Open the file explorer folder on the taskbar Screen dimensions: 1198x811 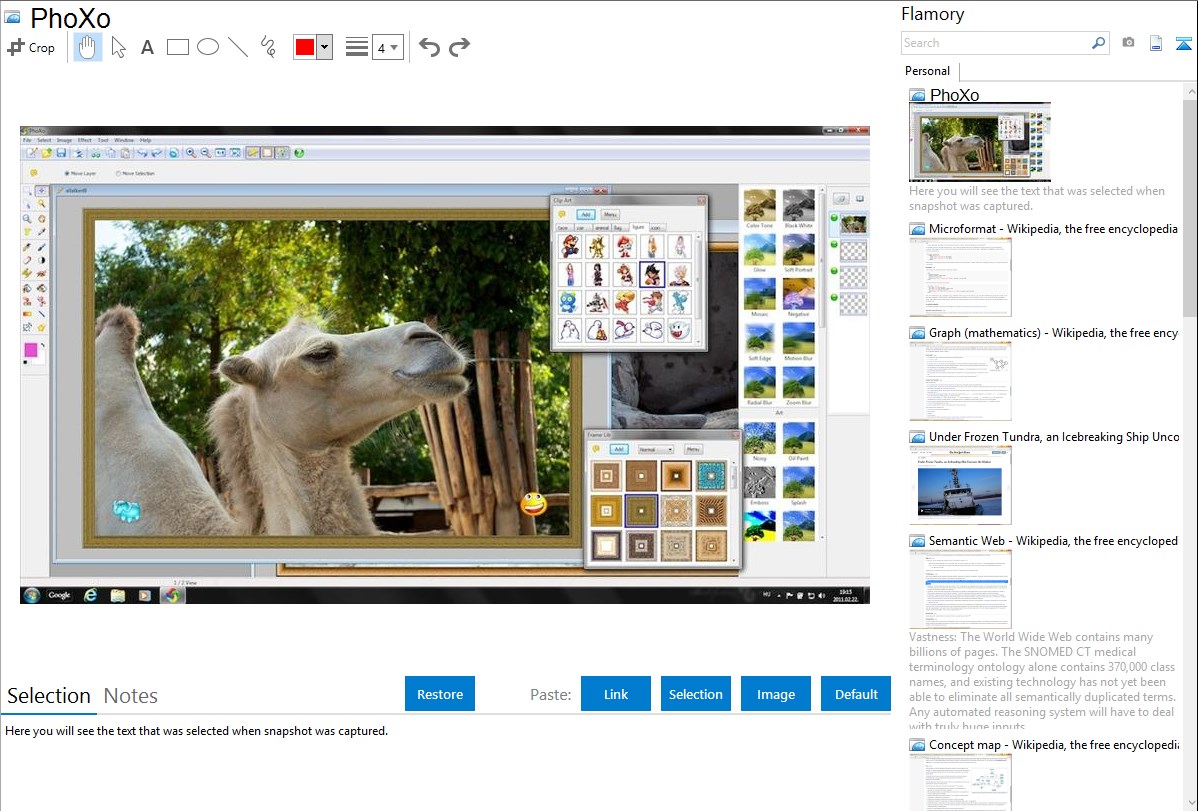[x=117, y=595]
